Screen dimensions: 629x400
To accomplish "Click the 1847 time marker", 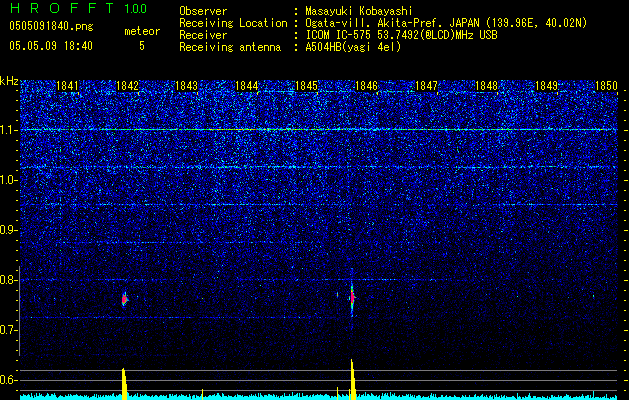I will coord(426,85).
